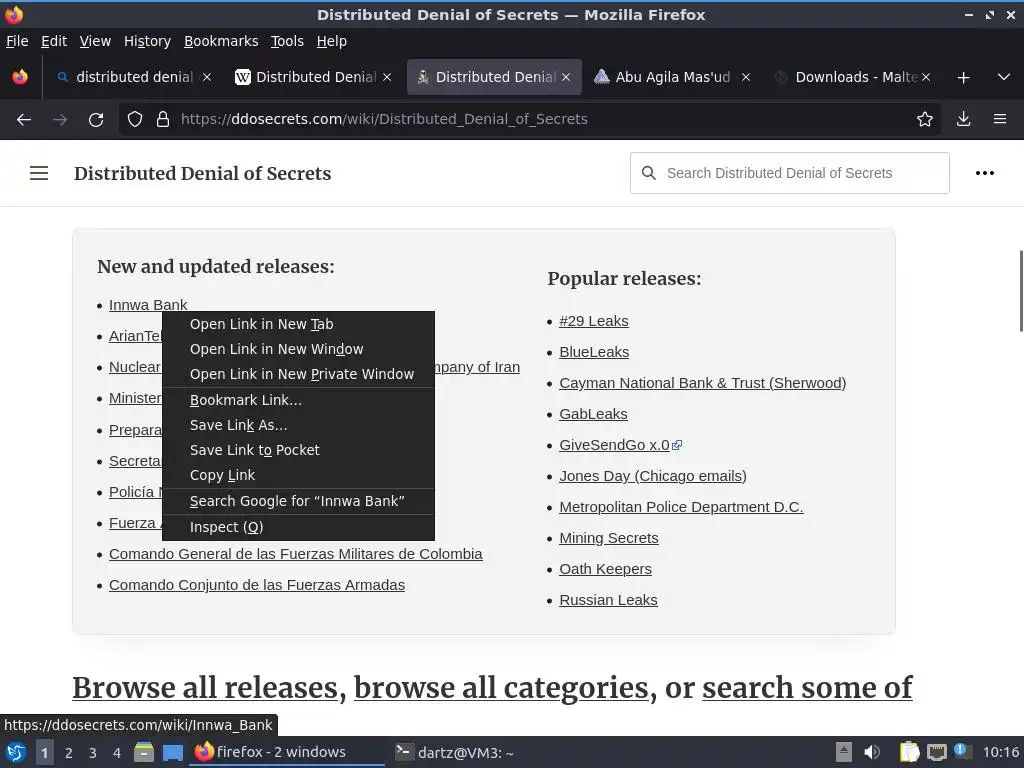Open the tracking protection shield icon
Image resolution: width=1024 pixels, height=768 pixels.
pos(135,119)
